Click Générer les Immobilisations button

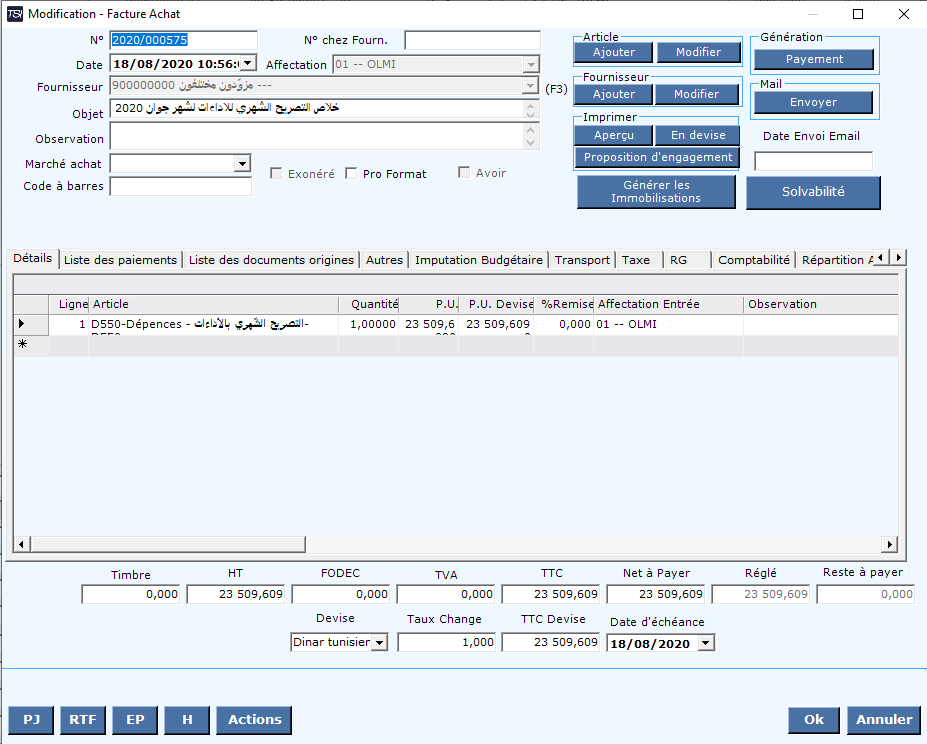[x=656, y=192]
